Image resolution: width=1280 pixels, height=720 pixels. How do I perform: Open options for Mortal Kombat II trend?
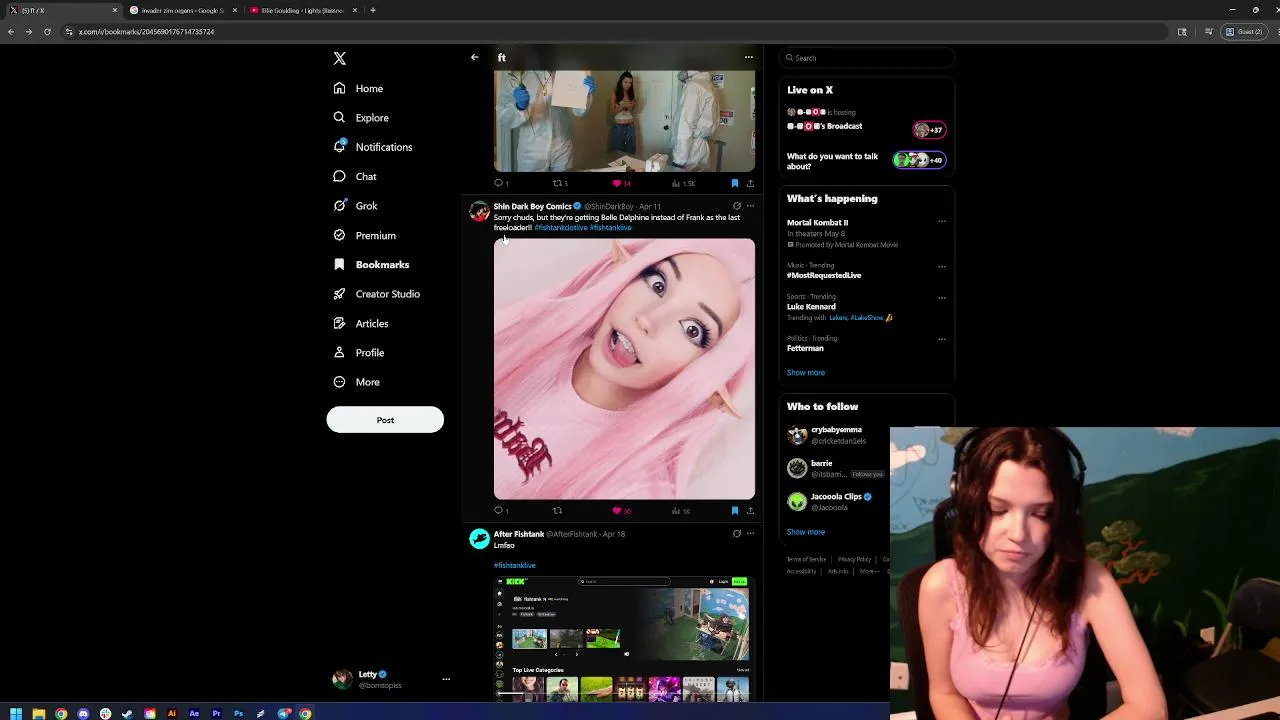[942, 222]
